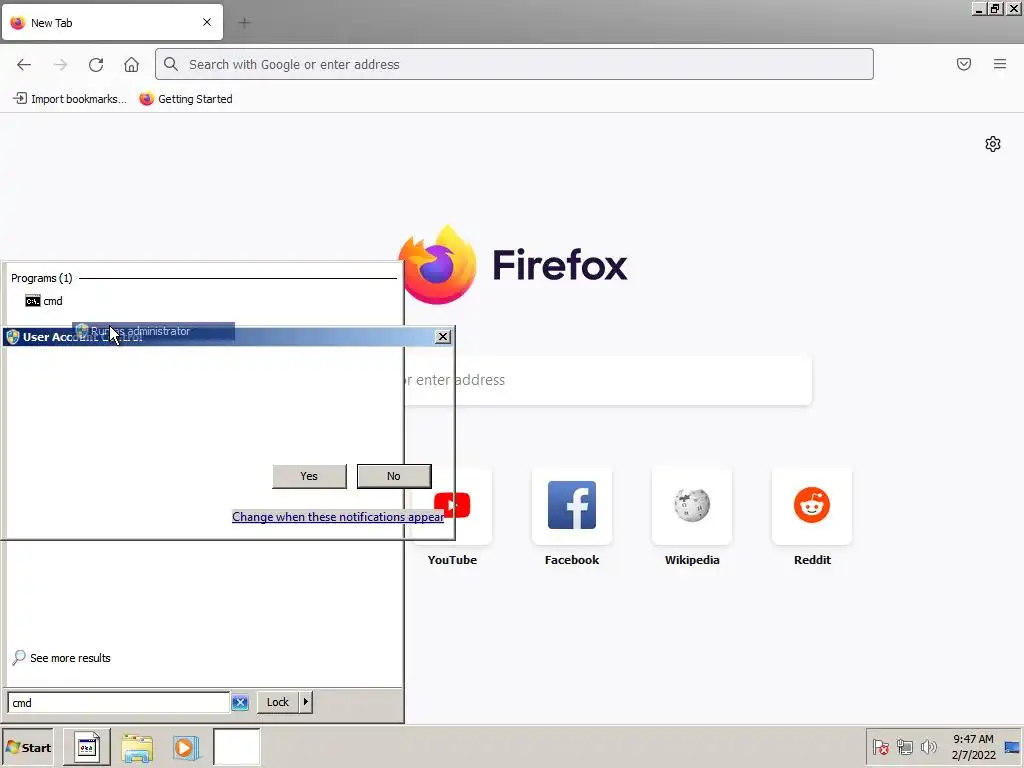Open the volume speaker tray icon
Viewport: 1024px width, 768px height.
point(929,747)
